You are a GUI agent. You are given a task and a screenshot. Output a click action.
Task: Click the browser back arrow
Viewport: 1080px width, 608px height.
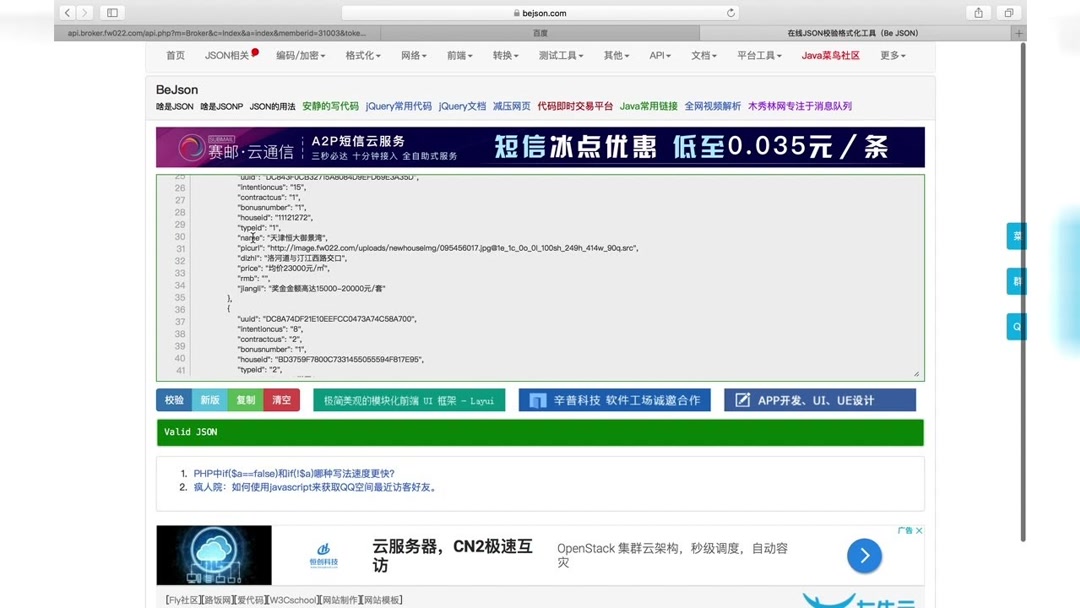[67, 12]
